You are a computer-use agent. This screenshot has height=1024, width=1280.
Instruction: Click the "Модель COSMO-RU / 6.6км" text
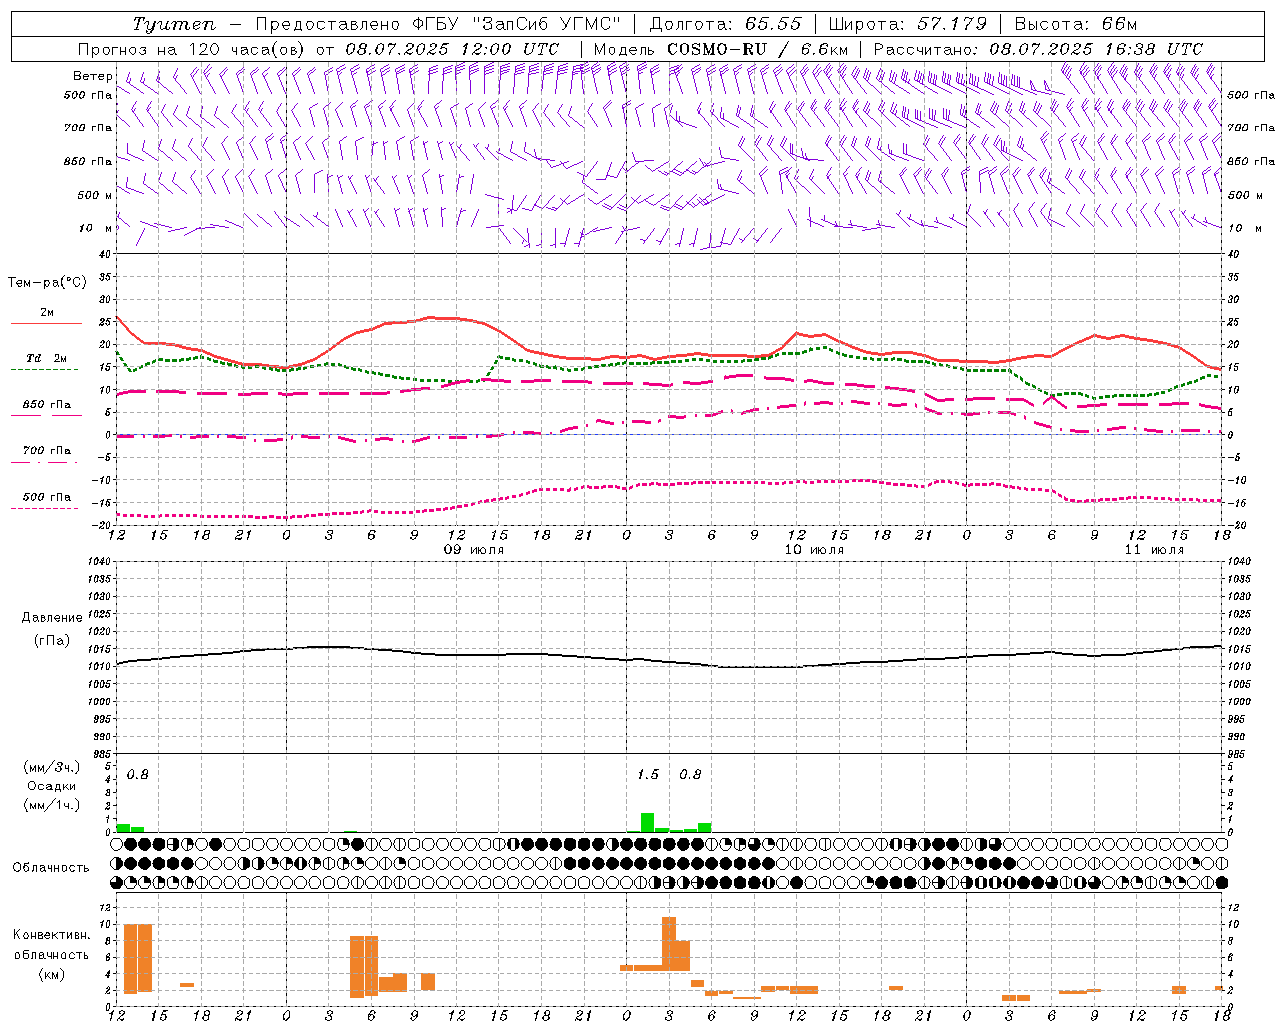click(x=721, y=49)
